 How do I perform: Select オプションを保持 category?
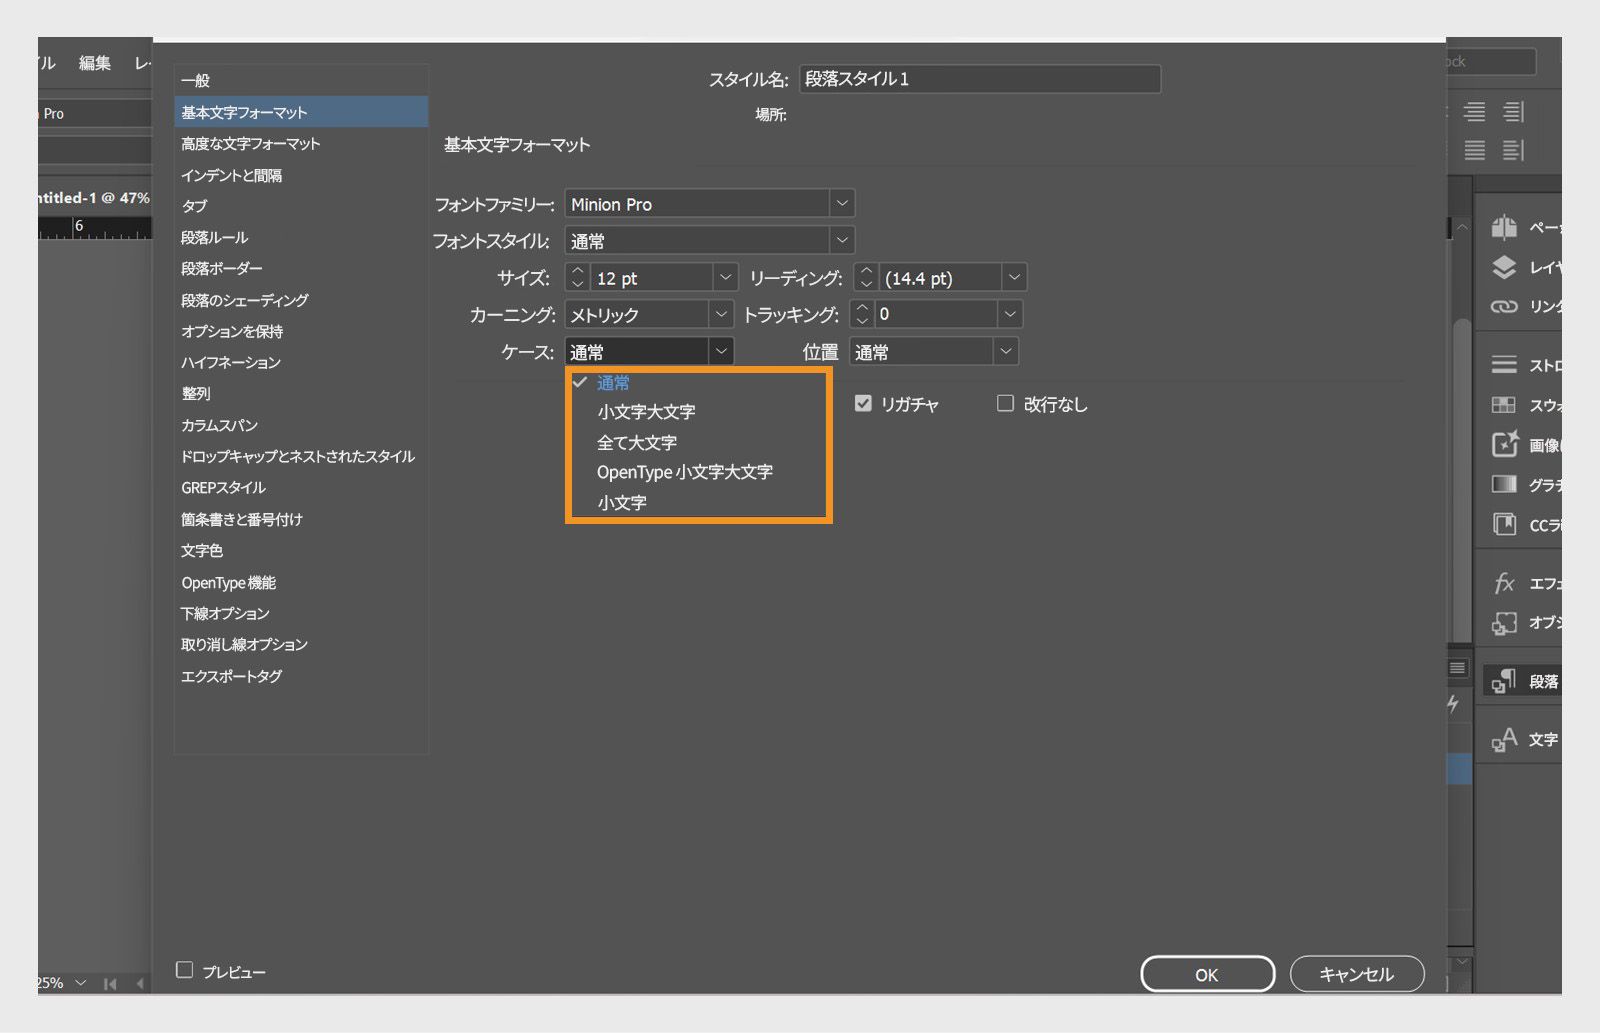coord(301,331)
